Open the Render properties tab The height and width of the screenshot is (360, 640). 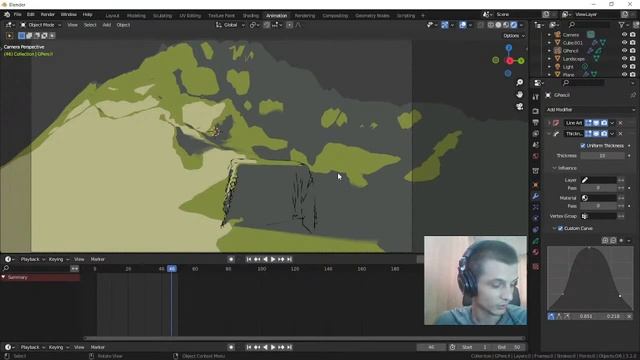point(536,111)
